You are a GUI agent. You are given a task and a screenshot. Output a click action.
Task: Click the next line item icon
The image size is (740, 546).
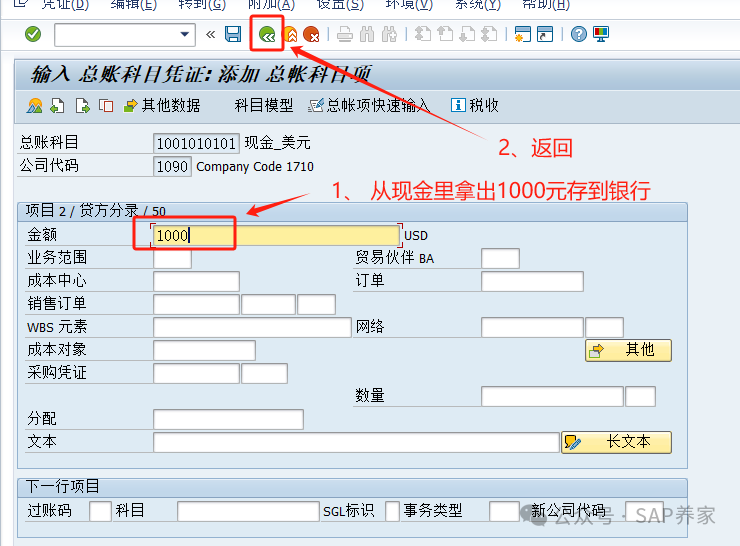[x=83, y=105]
